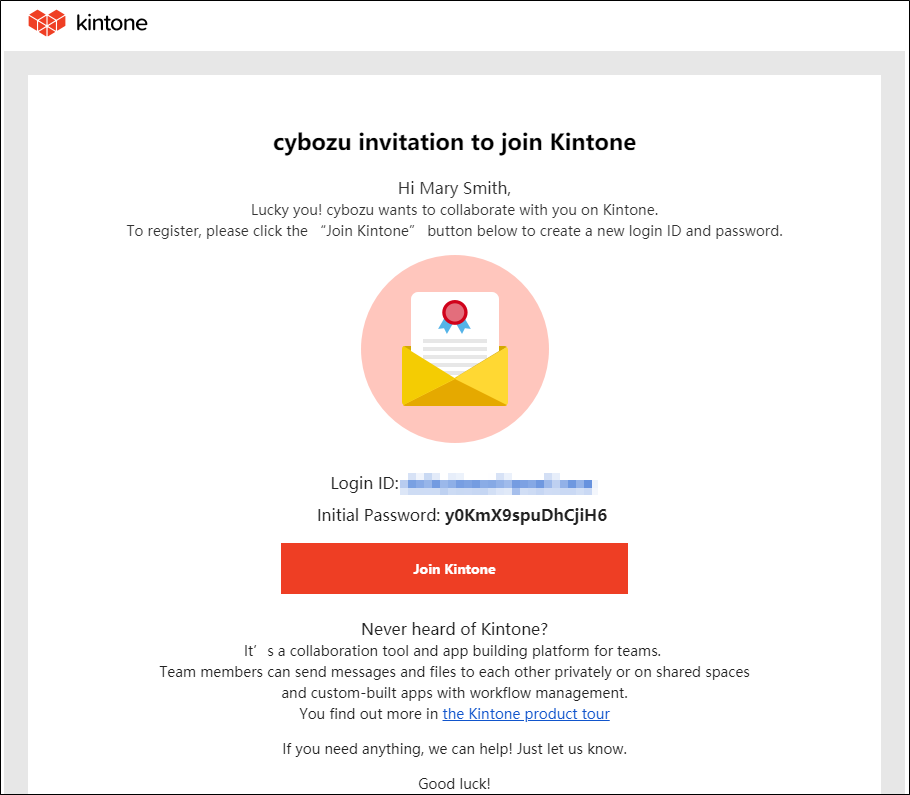Click the invitation heading text
This screenshot has height=795, width=910.
pyautogui.click(x=454, y=142)
